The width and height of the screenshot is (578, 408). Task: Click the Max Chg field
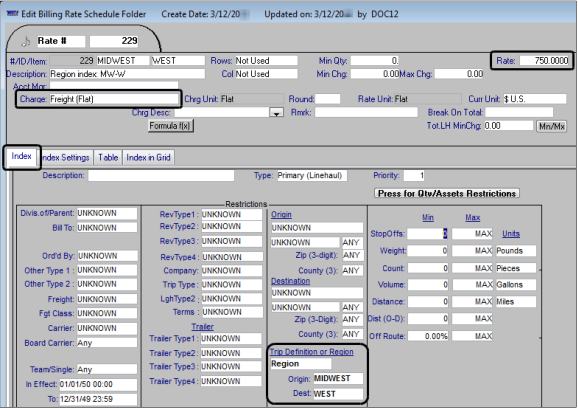click(459, 74)
